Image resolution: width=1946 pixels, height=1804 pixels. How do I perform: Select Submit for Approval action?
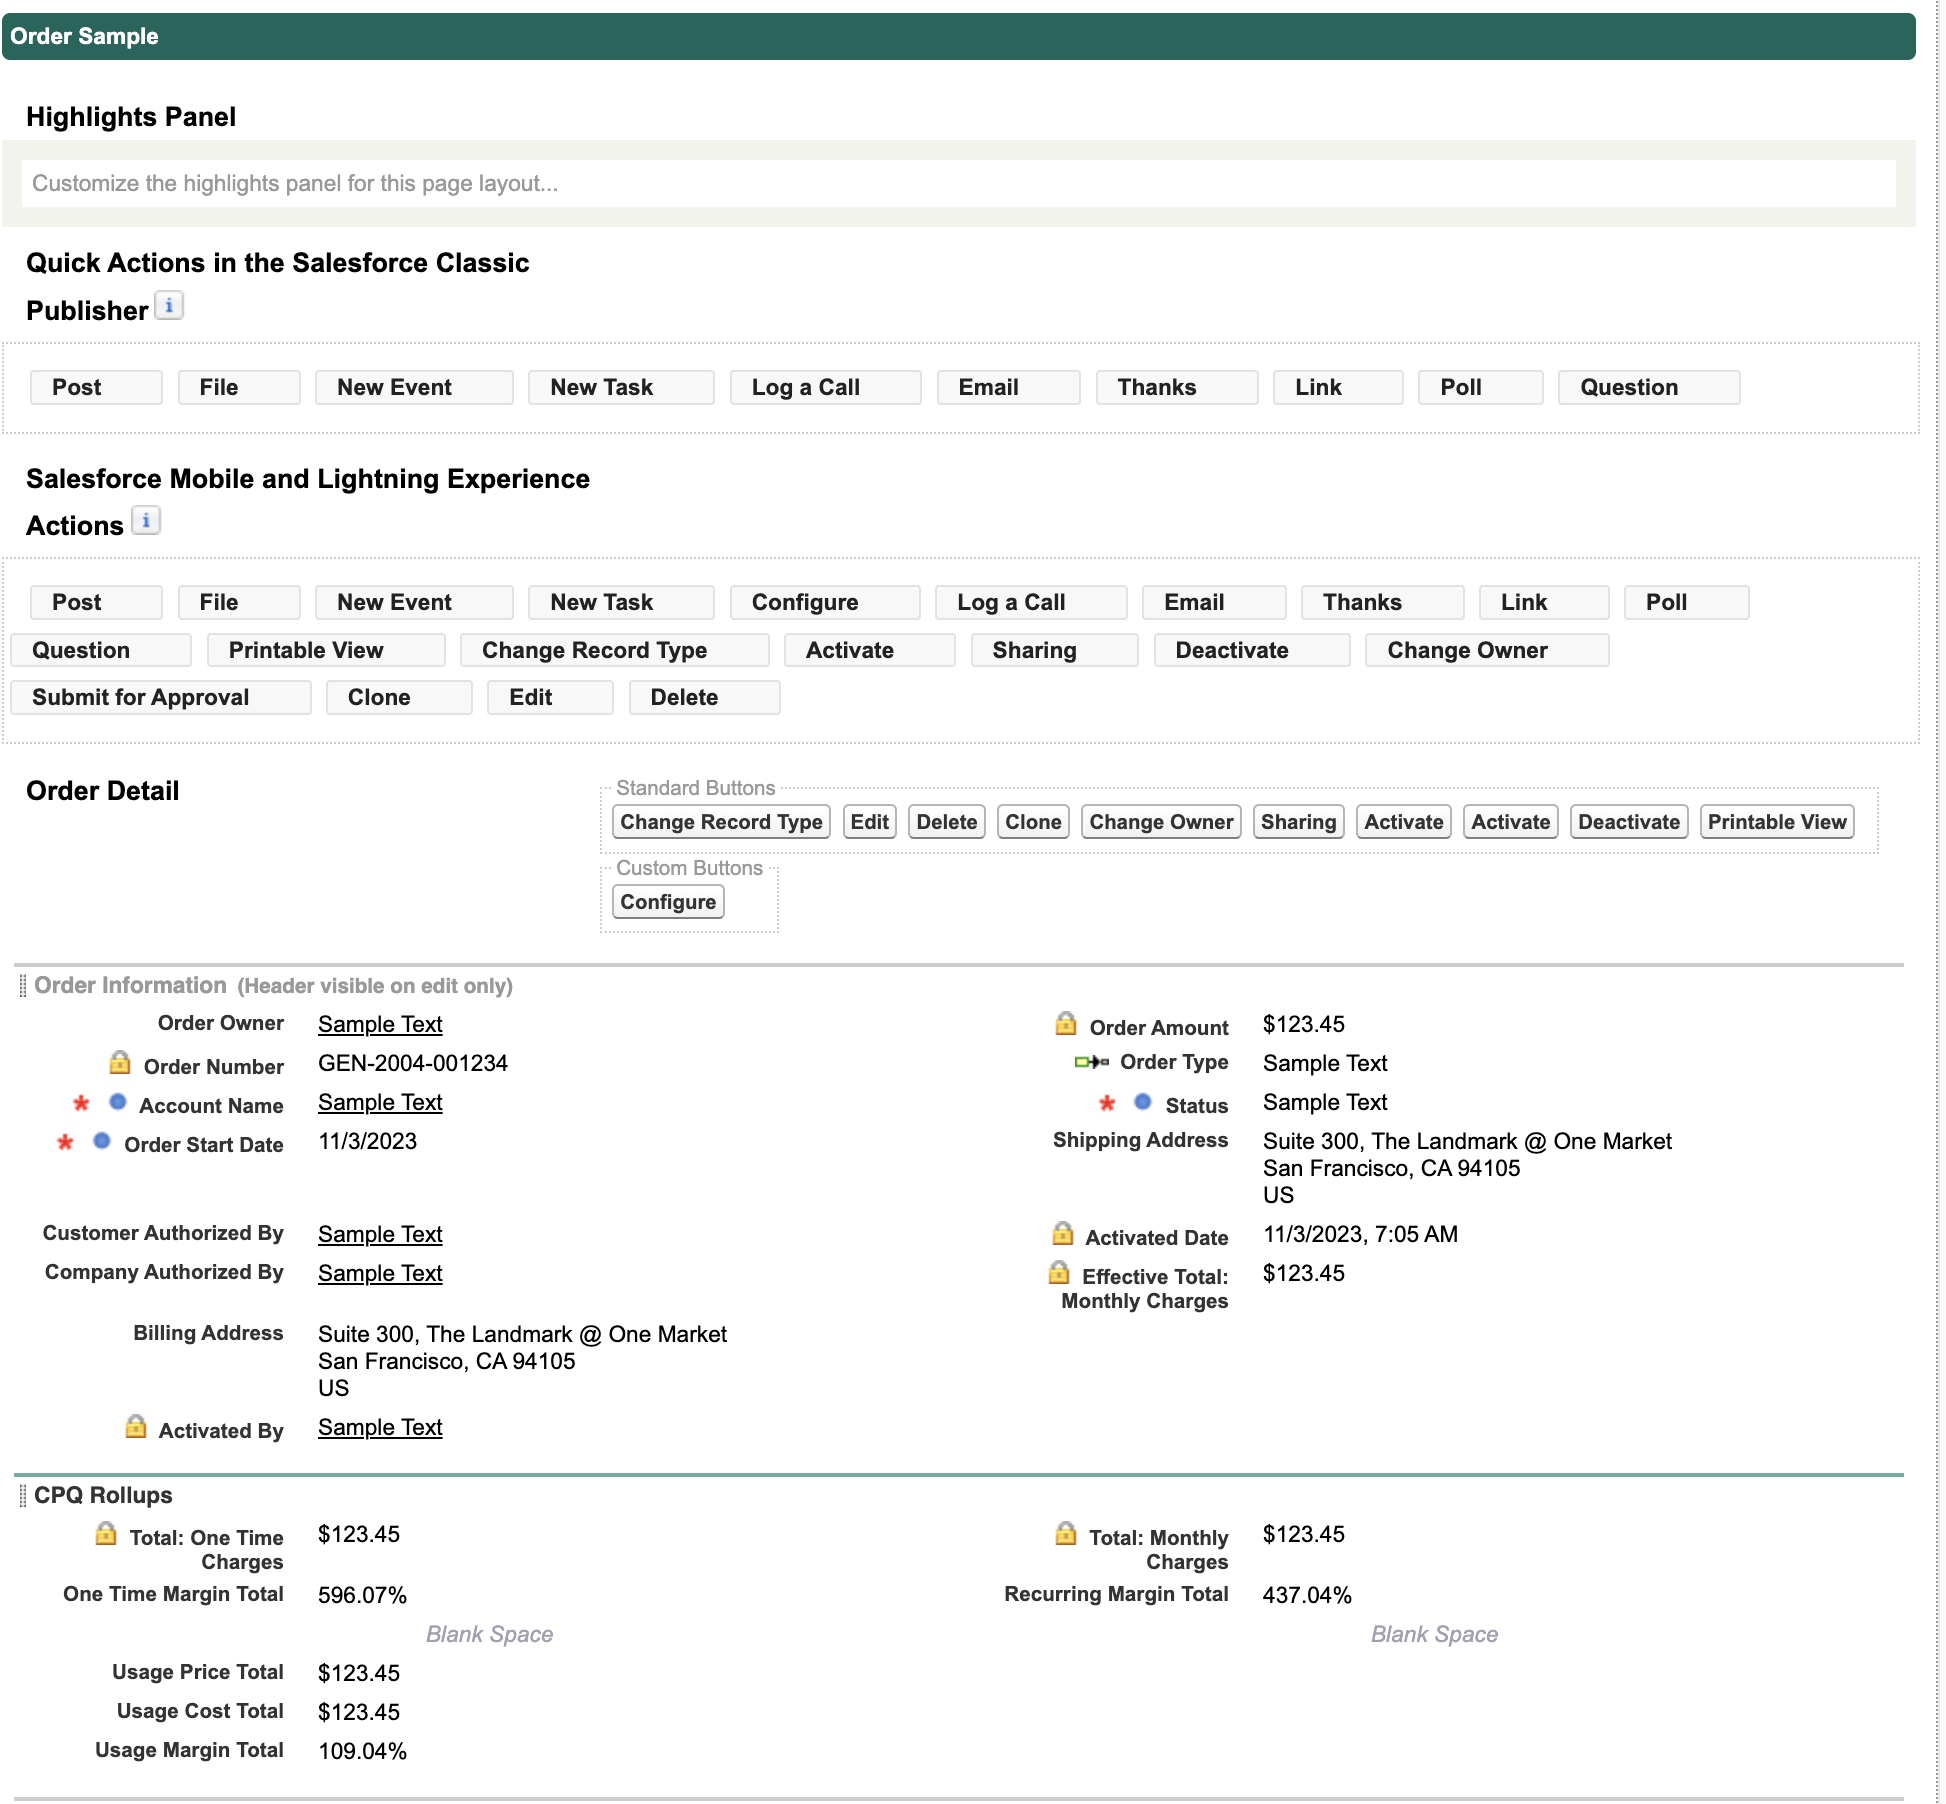pyautogui.click(x=161, y=698)
